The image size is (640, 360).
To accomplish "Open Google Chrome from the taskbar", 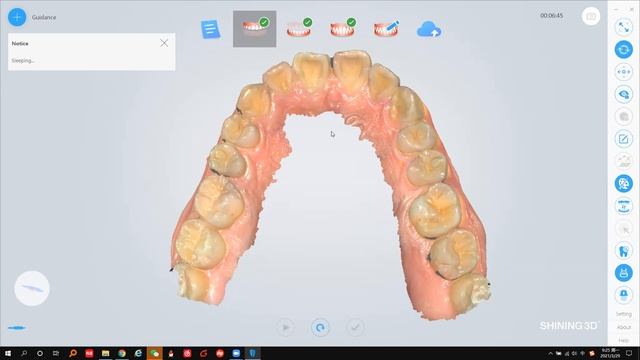I will coord(122,353).
